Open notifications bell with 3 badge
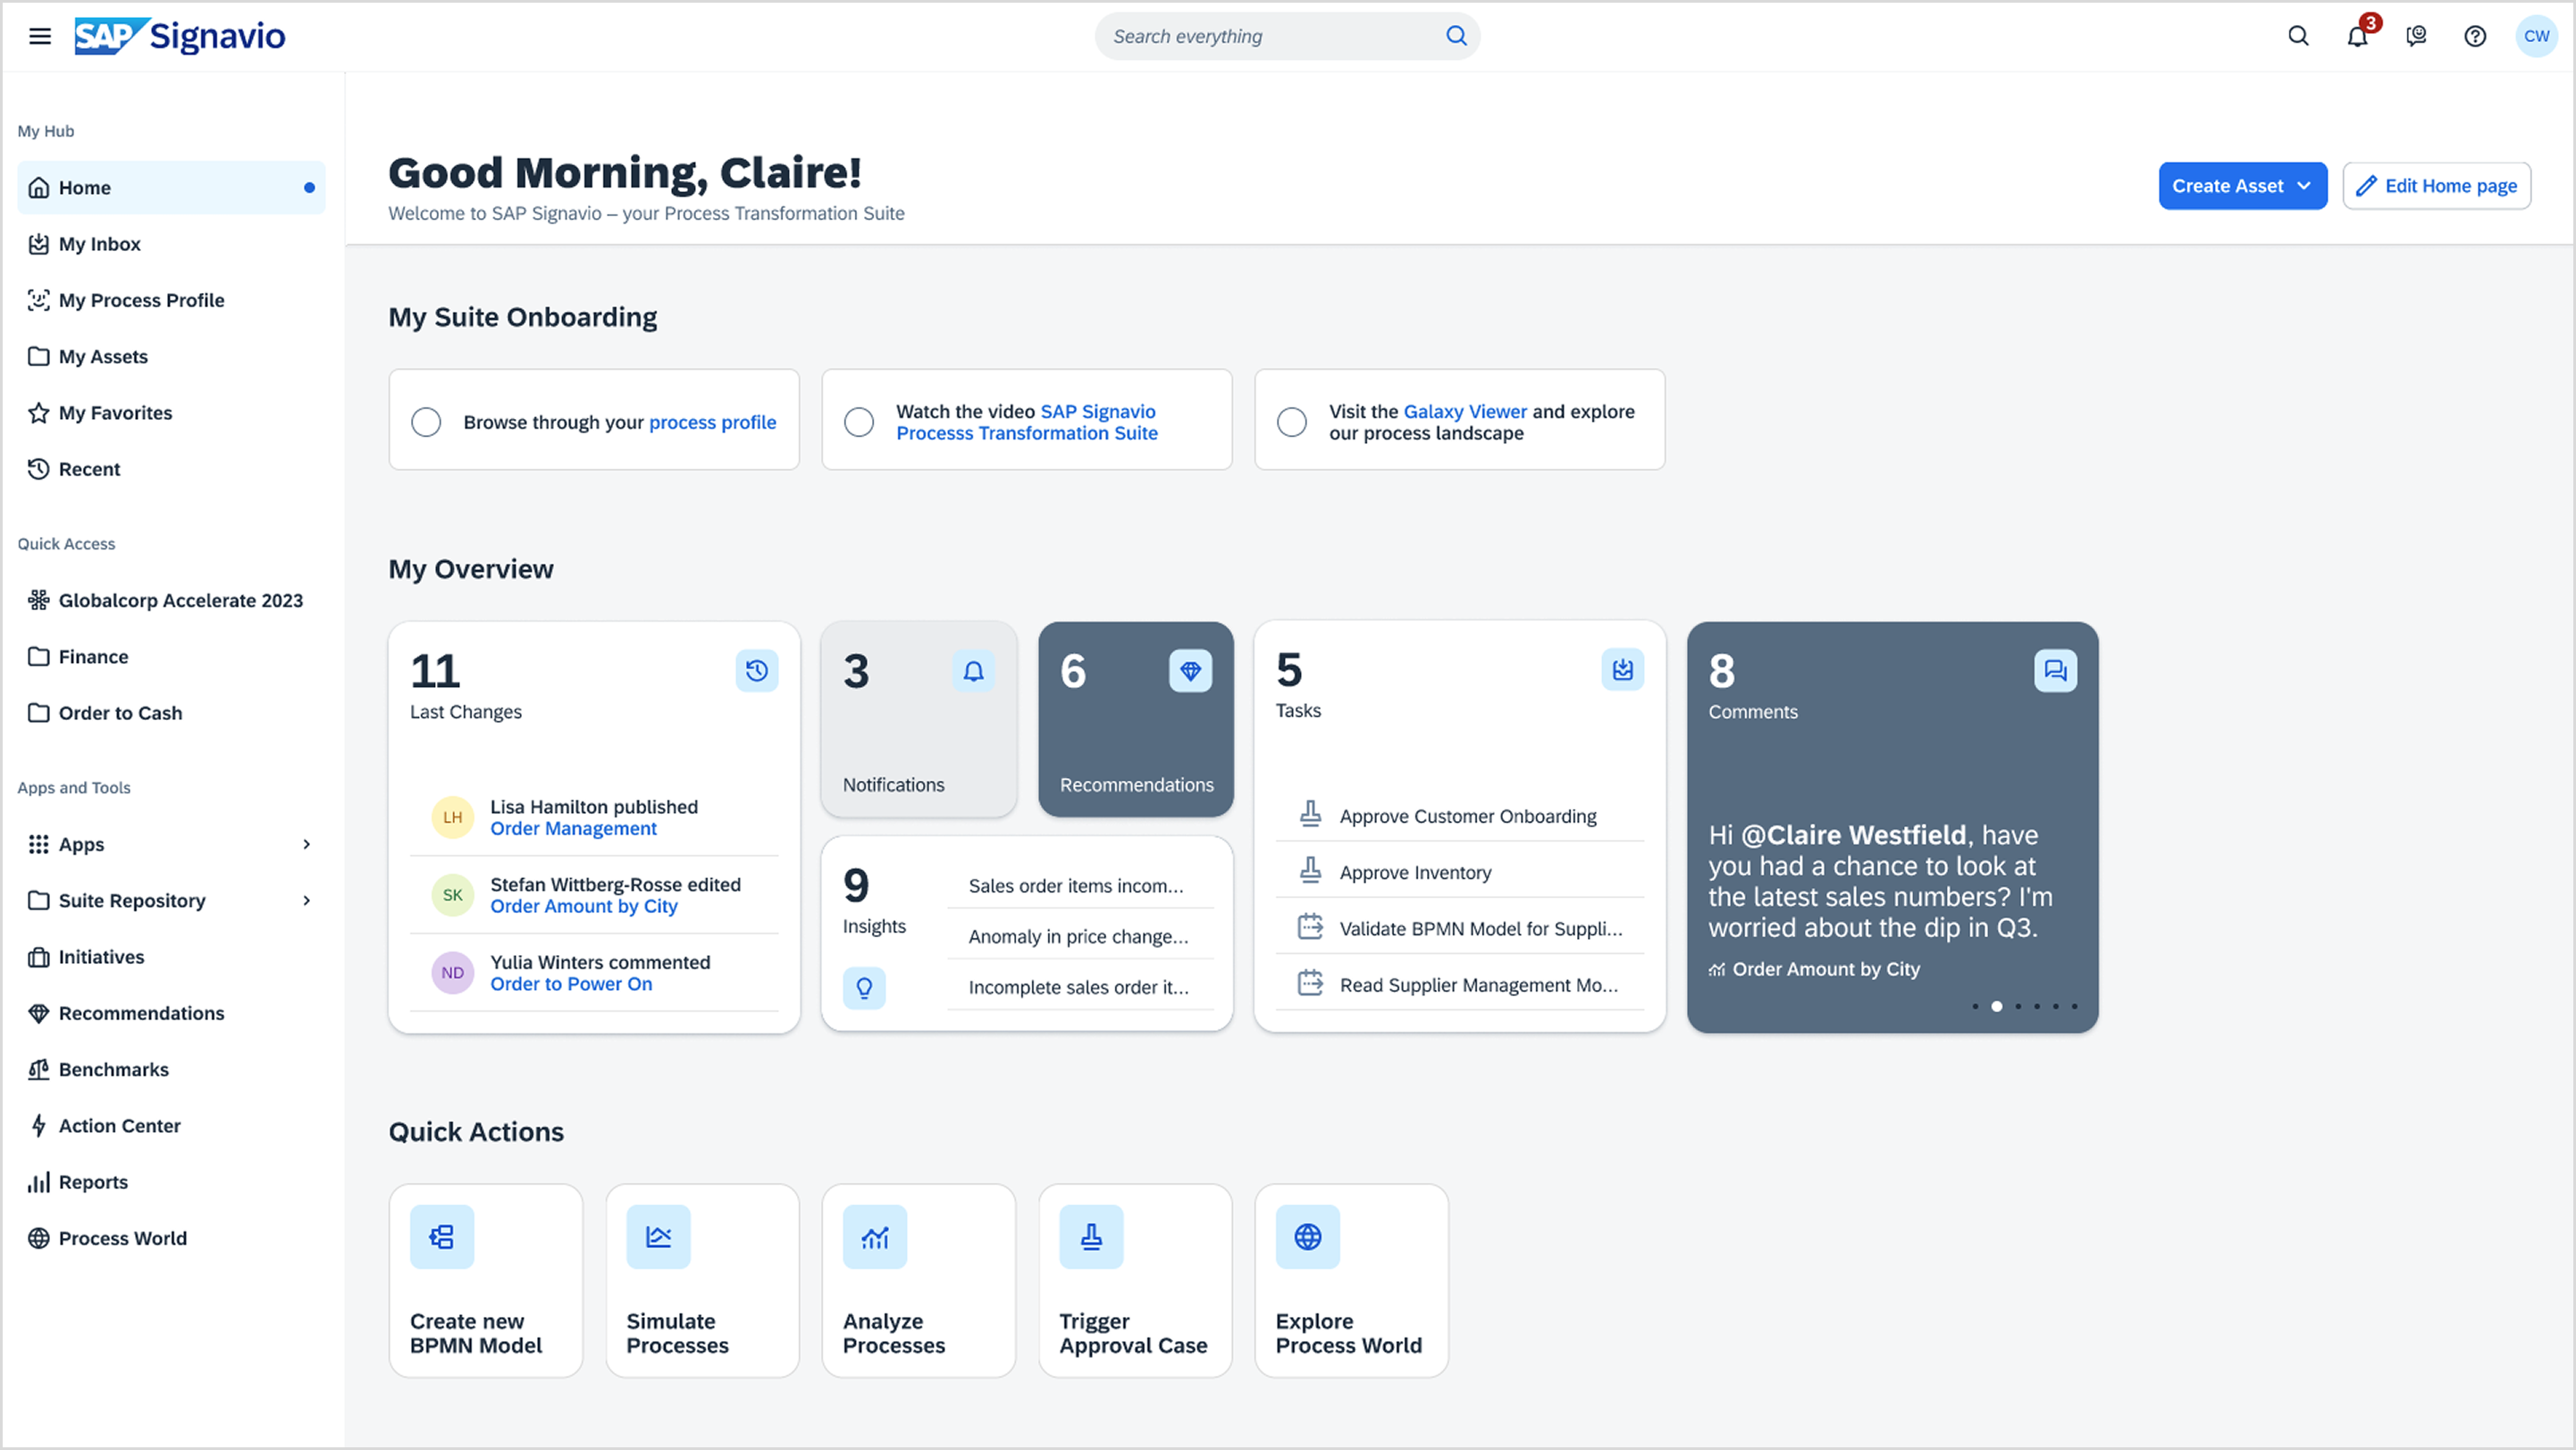 click(2358, 36)
